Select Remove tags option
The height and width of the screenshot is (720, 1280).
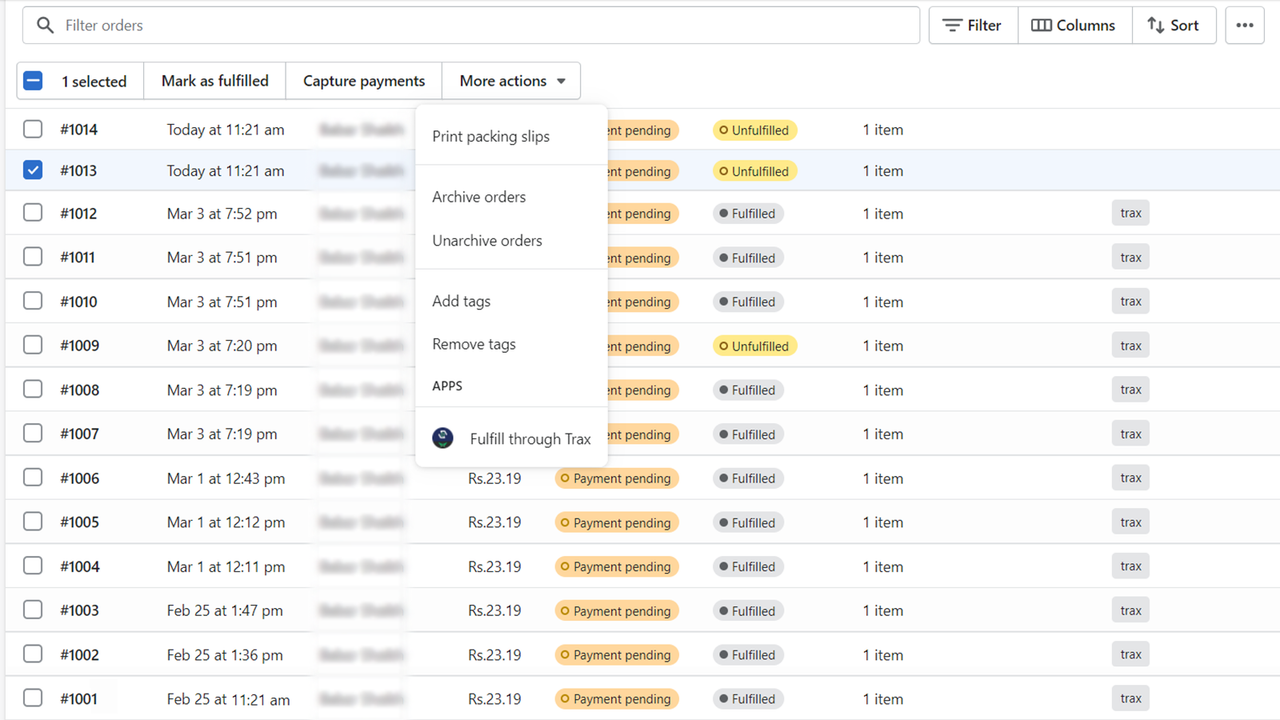(x=511, y=344)
